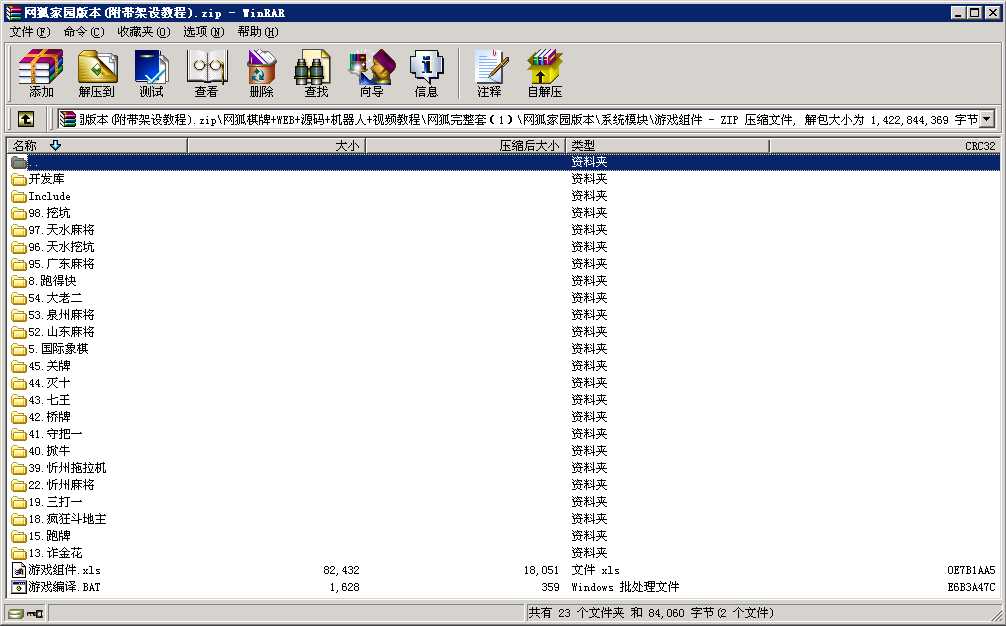Click CRC32 value 0E7B1AA5
Viewport: 1006px width, 626px height.
point(971,570)
